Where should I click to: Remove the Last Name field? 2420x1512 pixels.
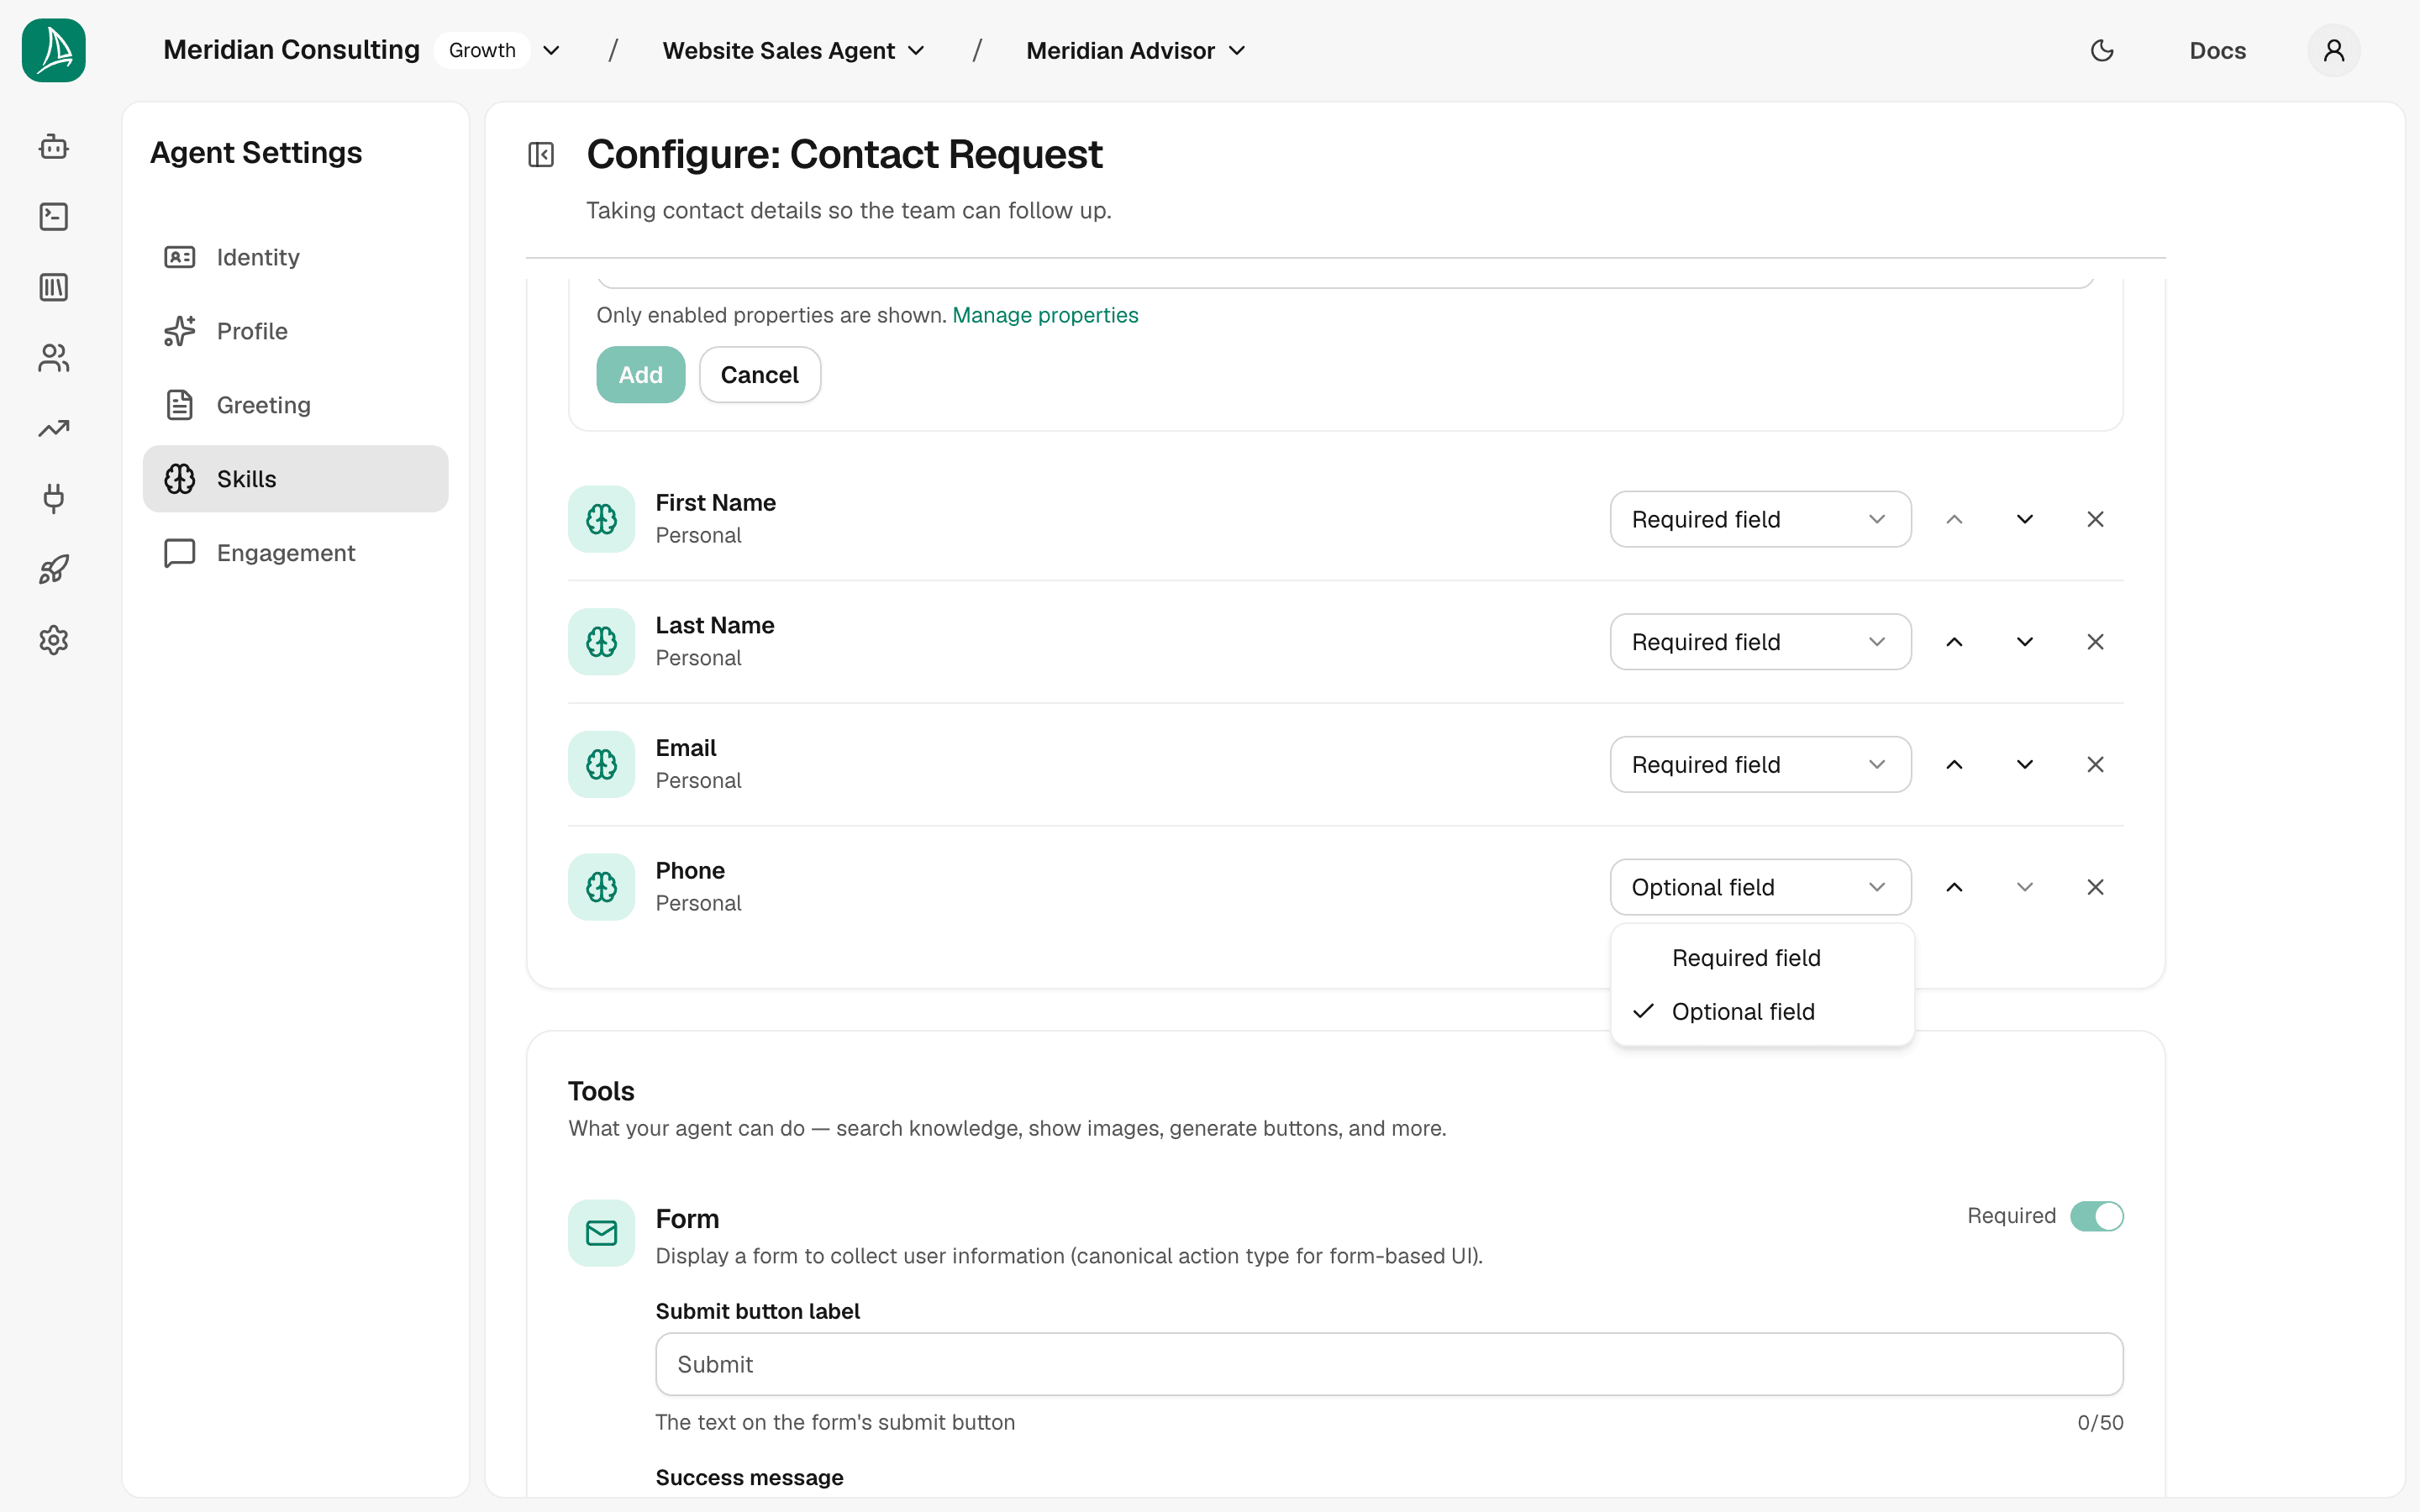click(2095, 642)
